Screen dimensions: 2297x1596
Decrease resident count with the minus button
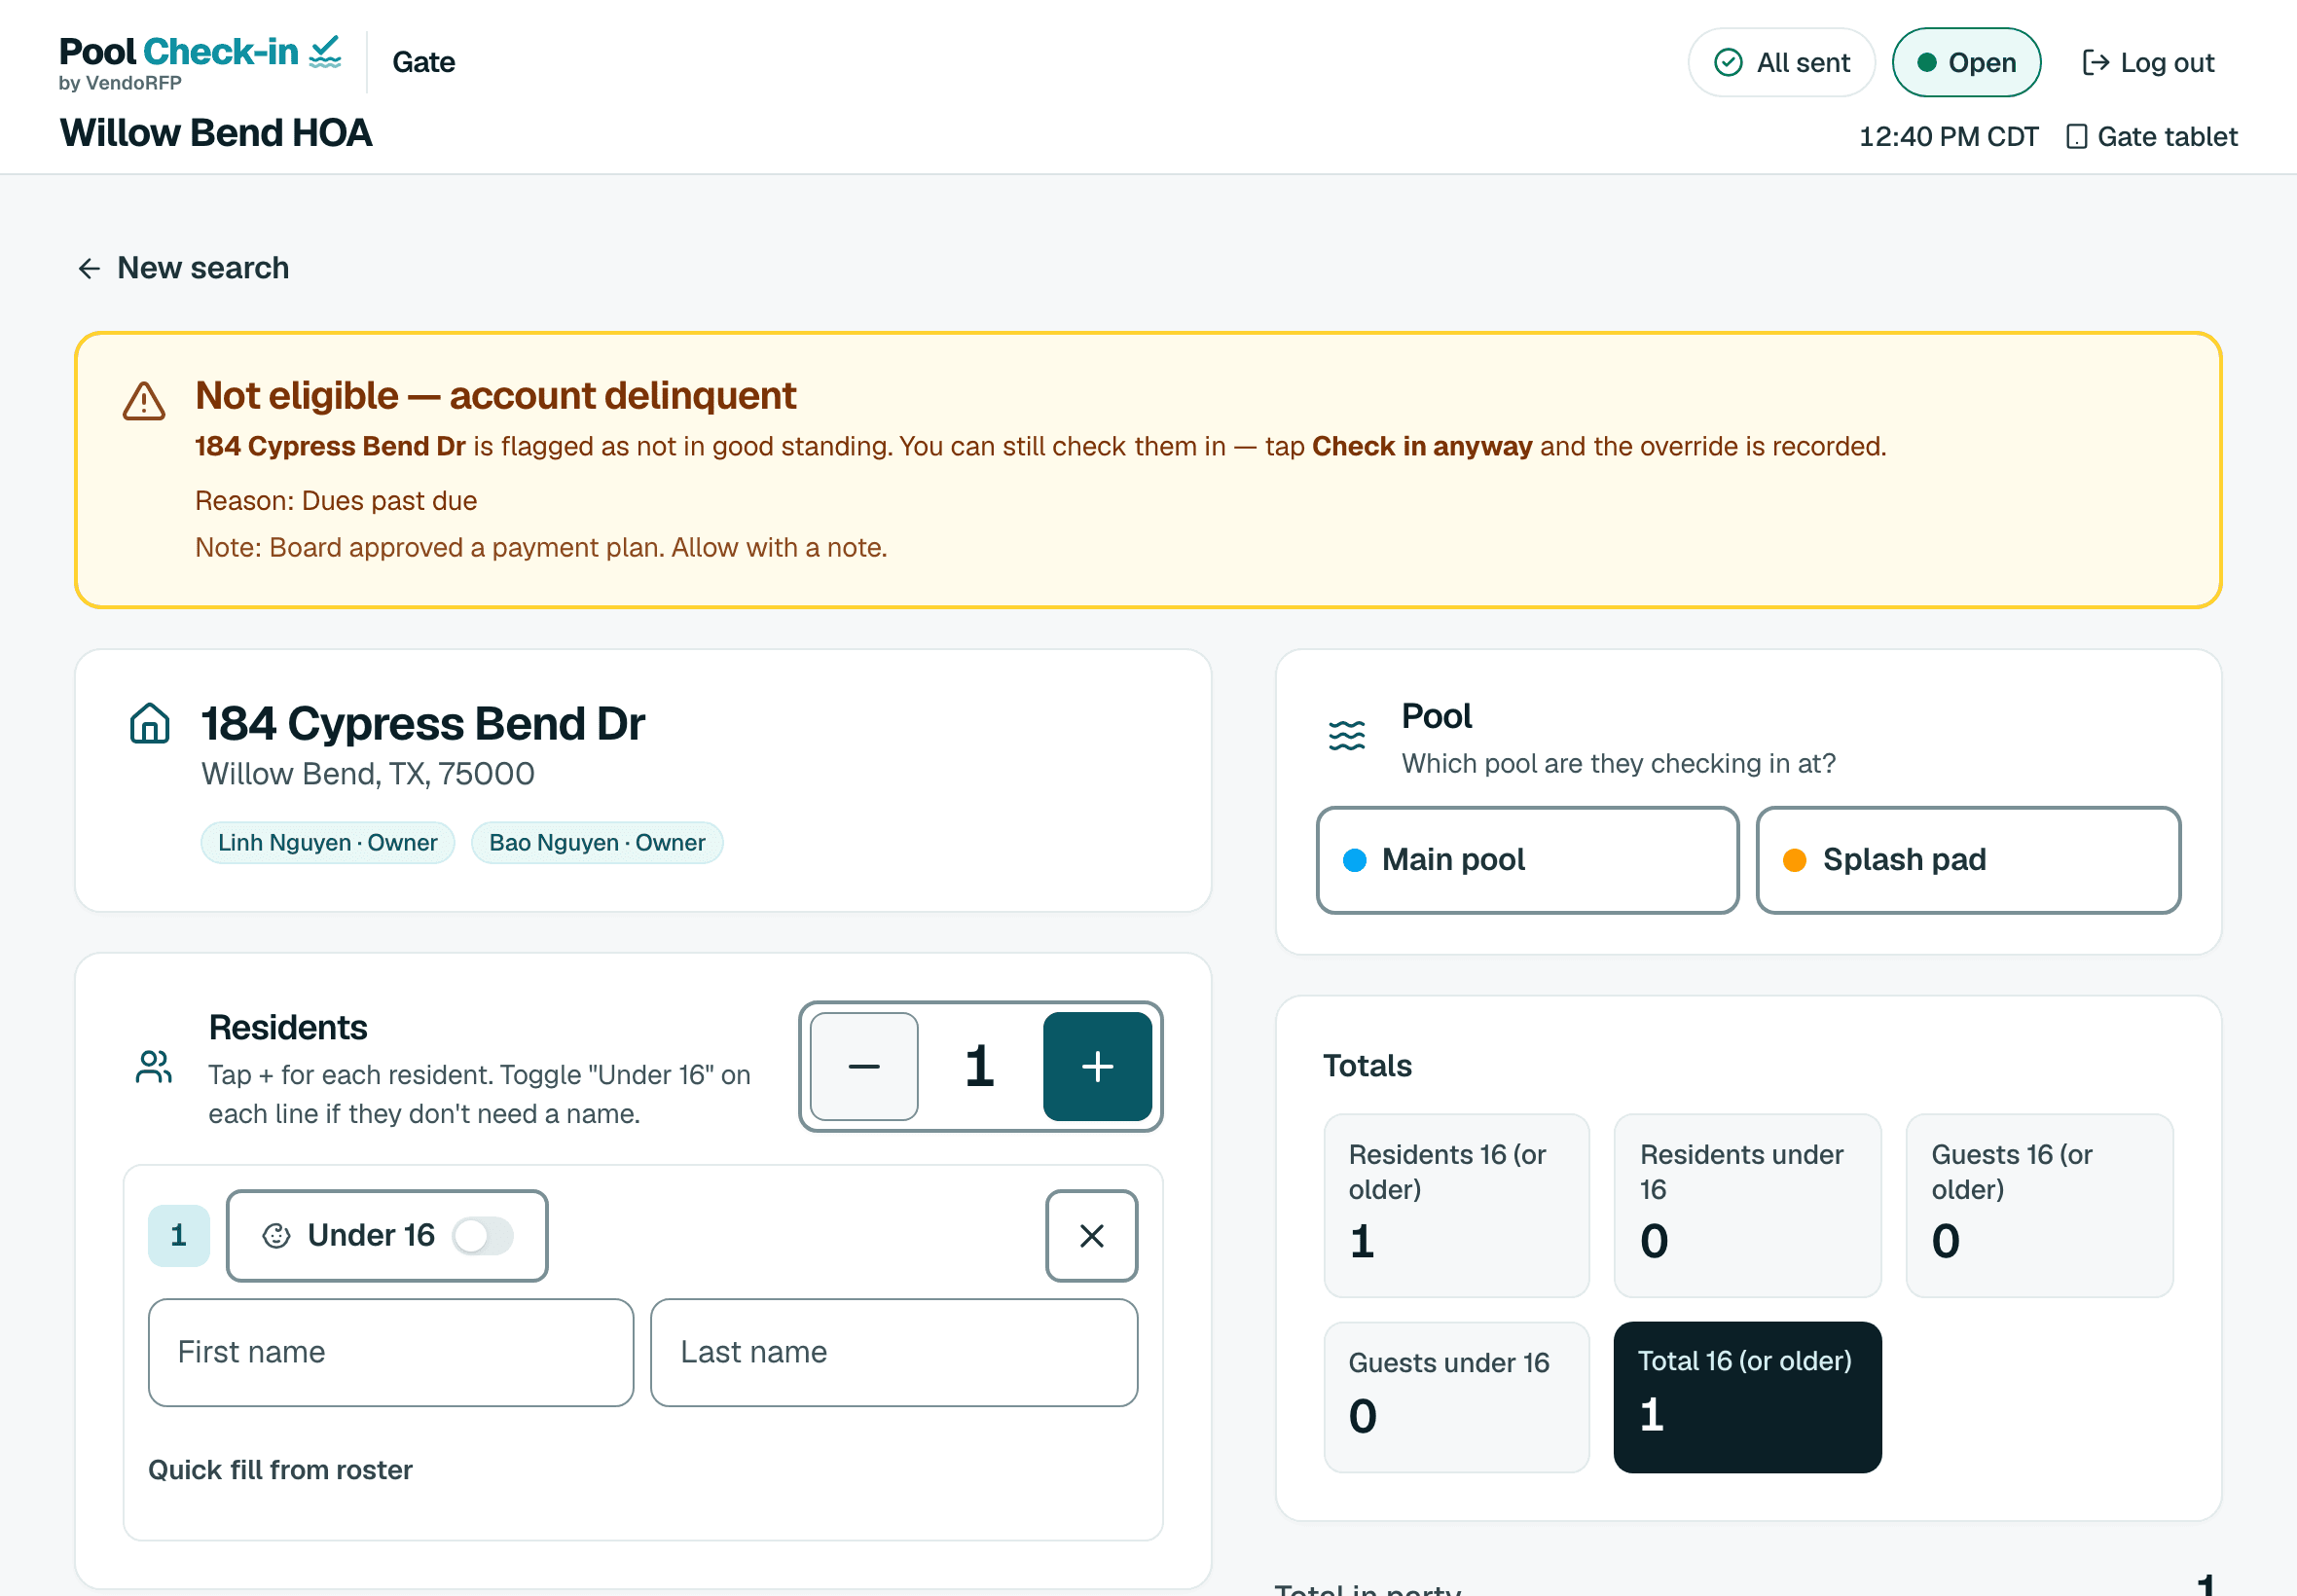(x=864, y=1066)
